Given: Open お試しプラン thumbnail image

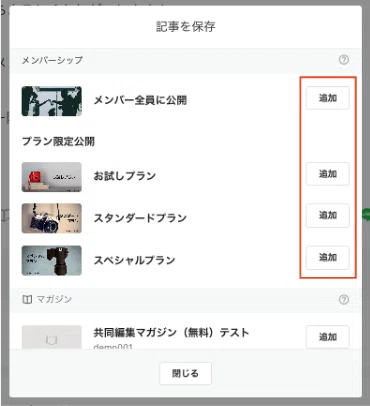Looking at the screenshot, I should point(52,177).
